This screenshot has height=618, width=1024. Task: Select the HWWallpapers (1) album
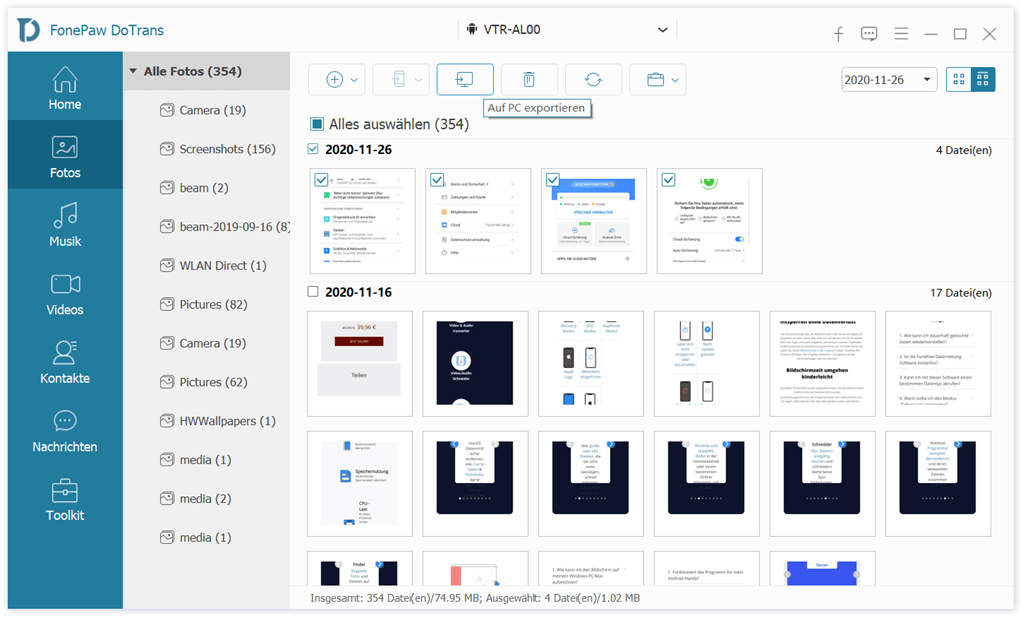(x=217, y=421)
